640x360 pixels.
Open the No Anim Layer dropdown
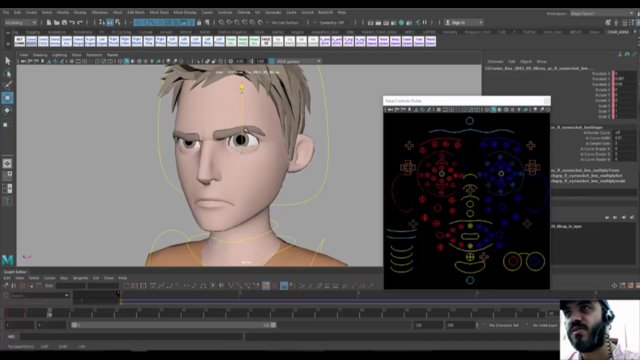(x=545, y=325)
